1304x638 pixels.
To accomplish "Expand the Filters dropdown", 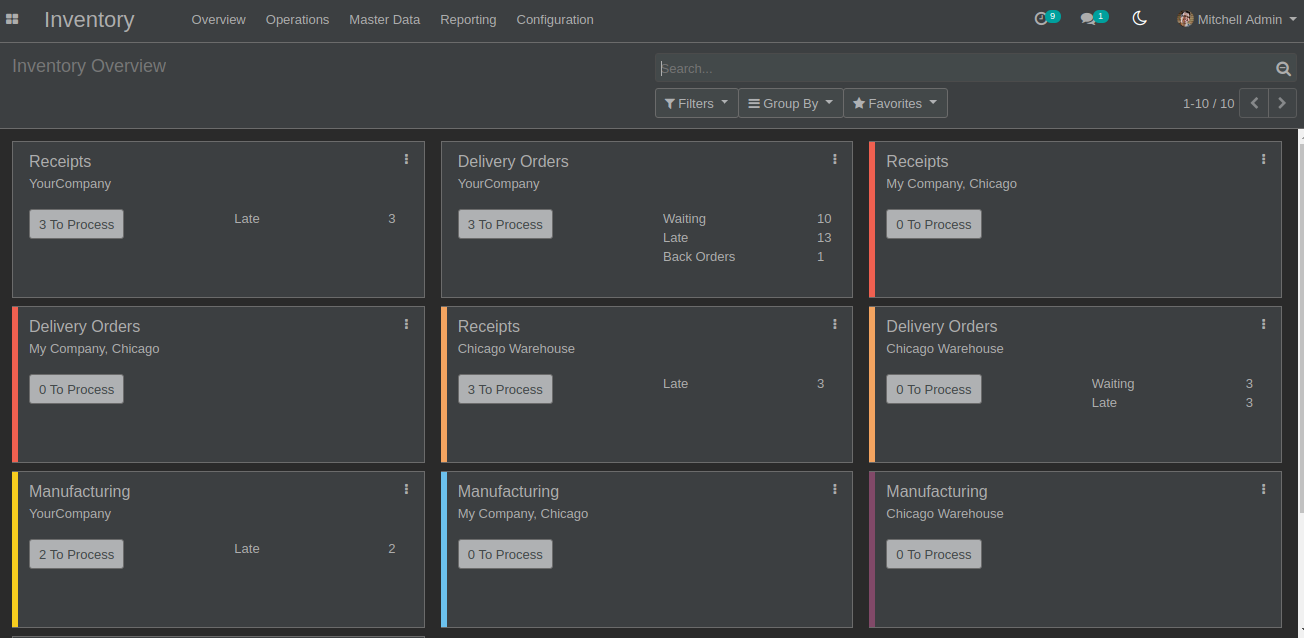I will 697,103.
